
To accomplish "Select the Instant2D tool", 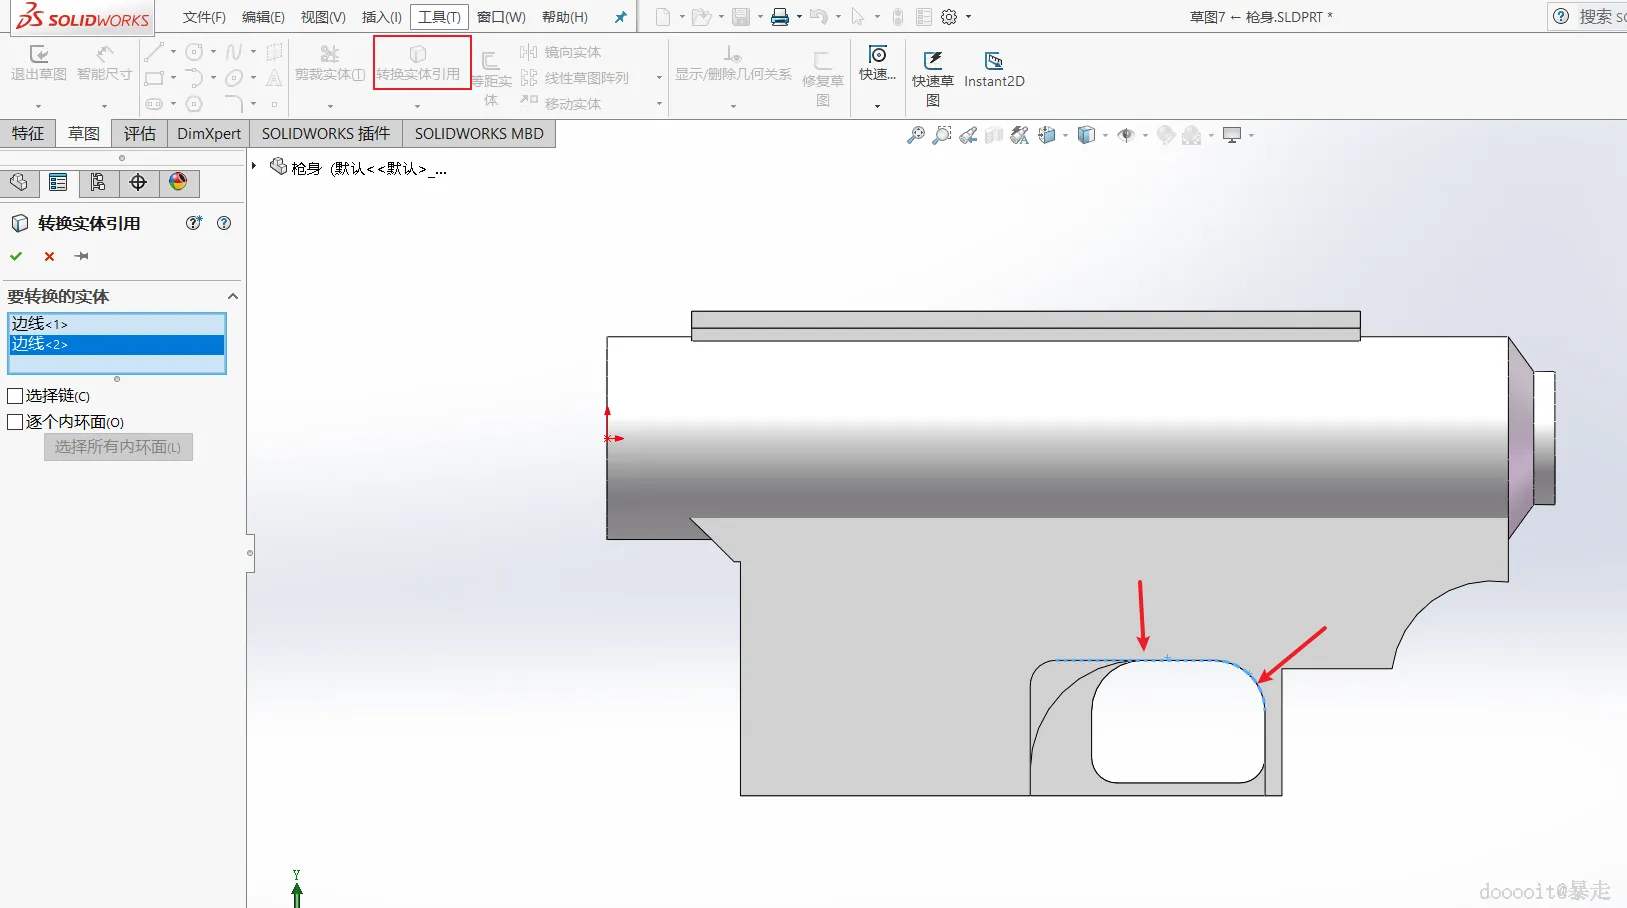I will 994,70.
